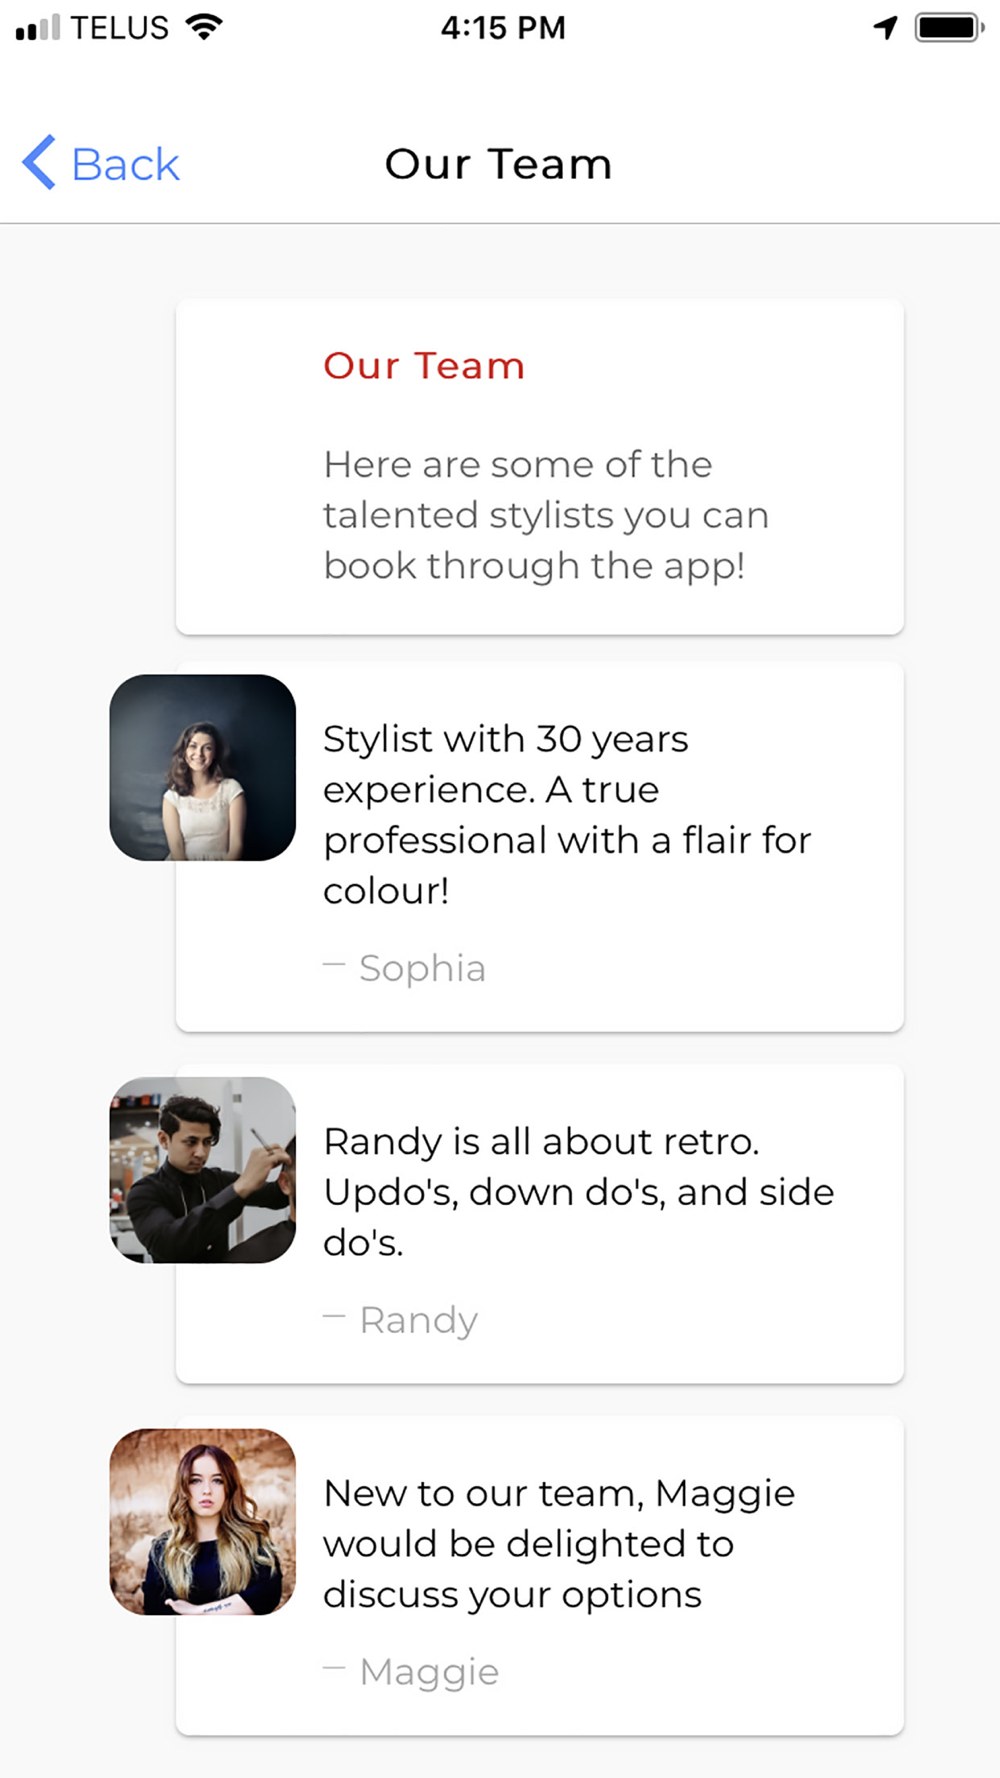Tap the Our Team navigation bar title
This screenshot has width=1000, height=1778.
(498, 164)
